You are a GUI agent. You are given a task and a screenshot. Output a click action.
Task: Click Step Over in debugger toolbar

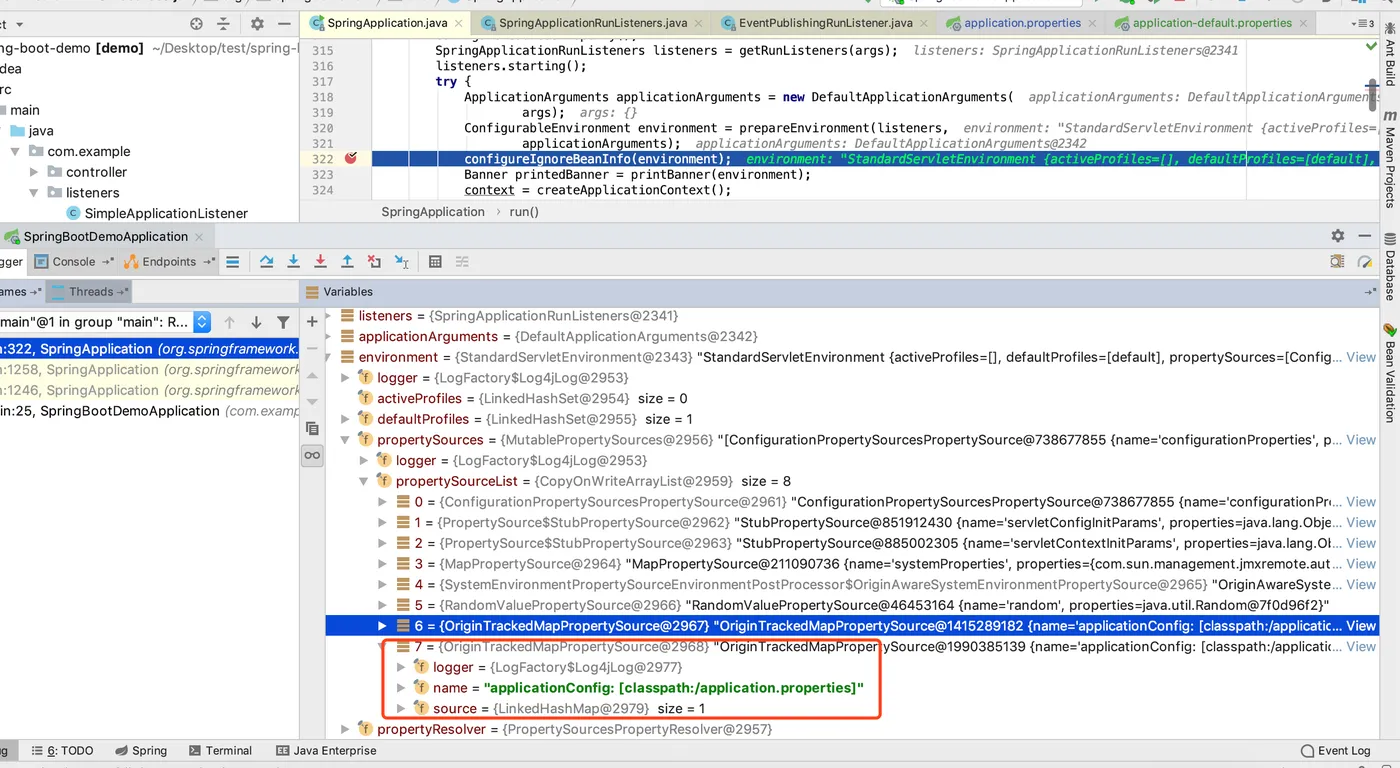(267, 262)
